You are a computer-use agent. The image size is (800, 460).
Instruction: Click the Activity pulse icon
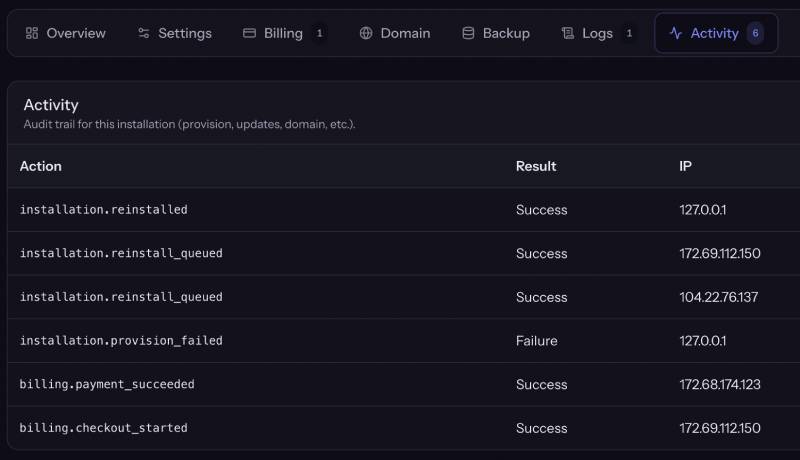(676, 33)
